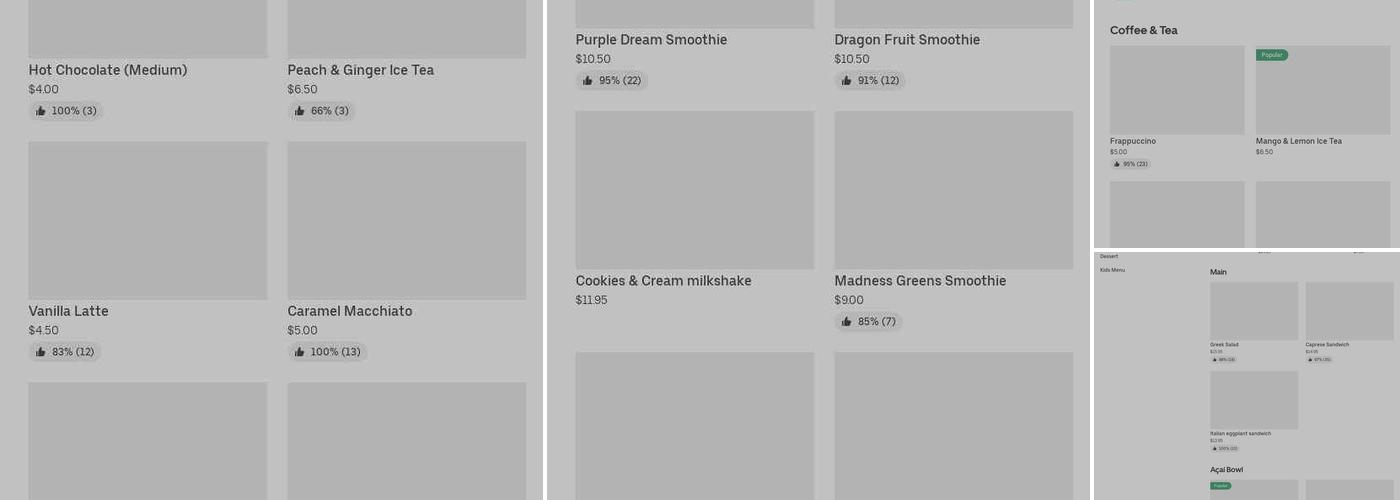Select the Caprese Sandwich item name

click(1327, 345)
